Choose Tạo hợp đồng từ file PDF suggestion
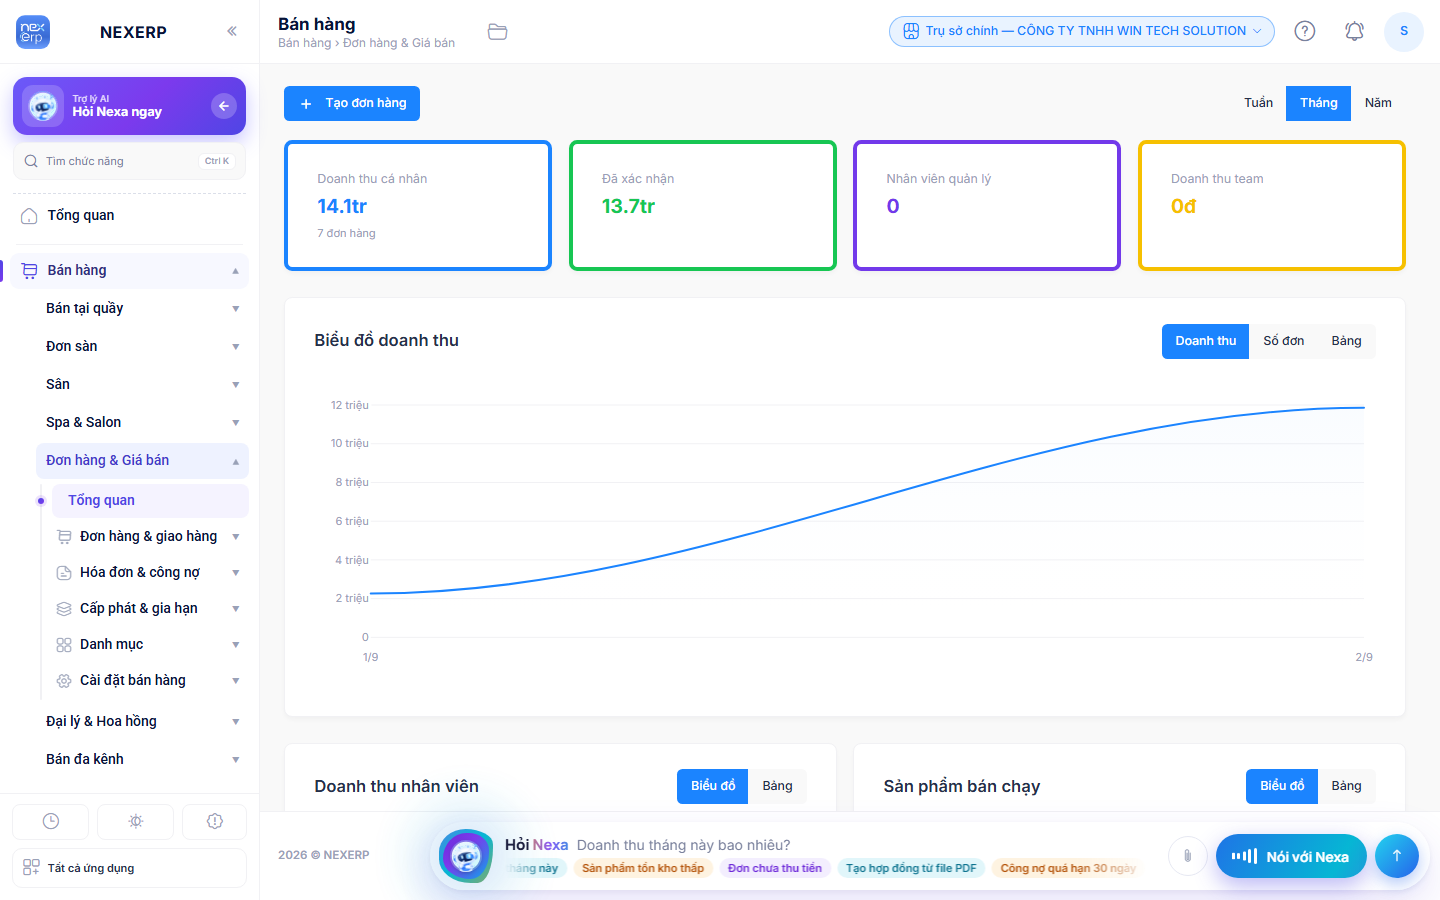 pyautogui.click(x=911, y=868)
